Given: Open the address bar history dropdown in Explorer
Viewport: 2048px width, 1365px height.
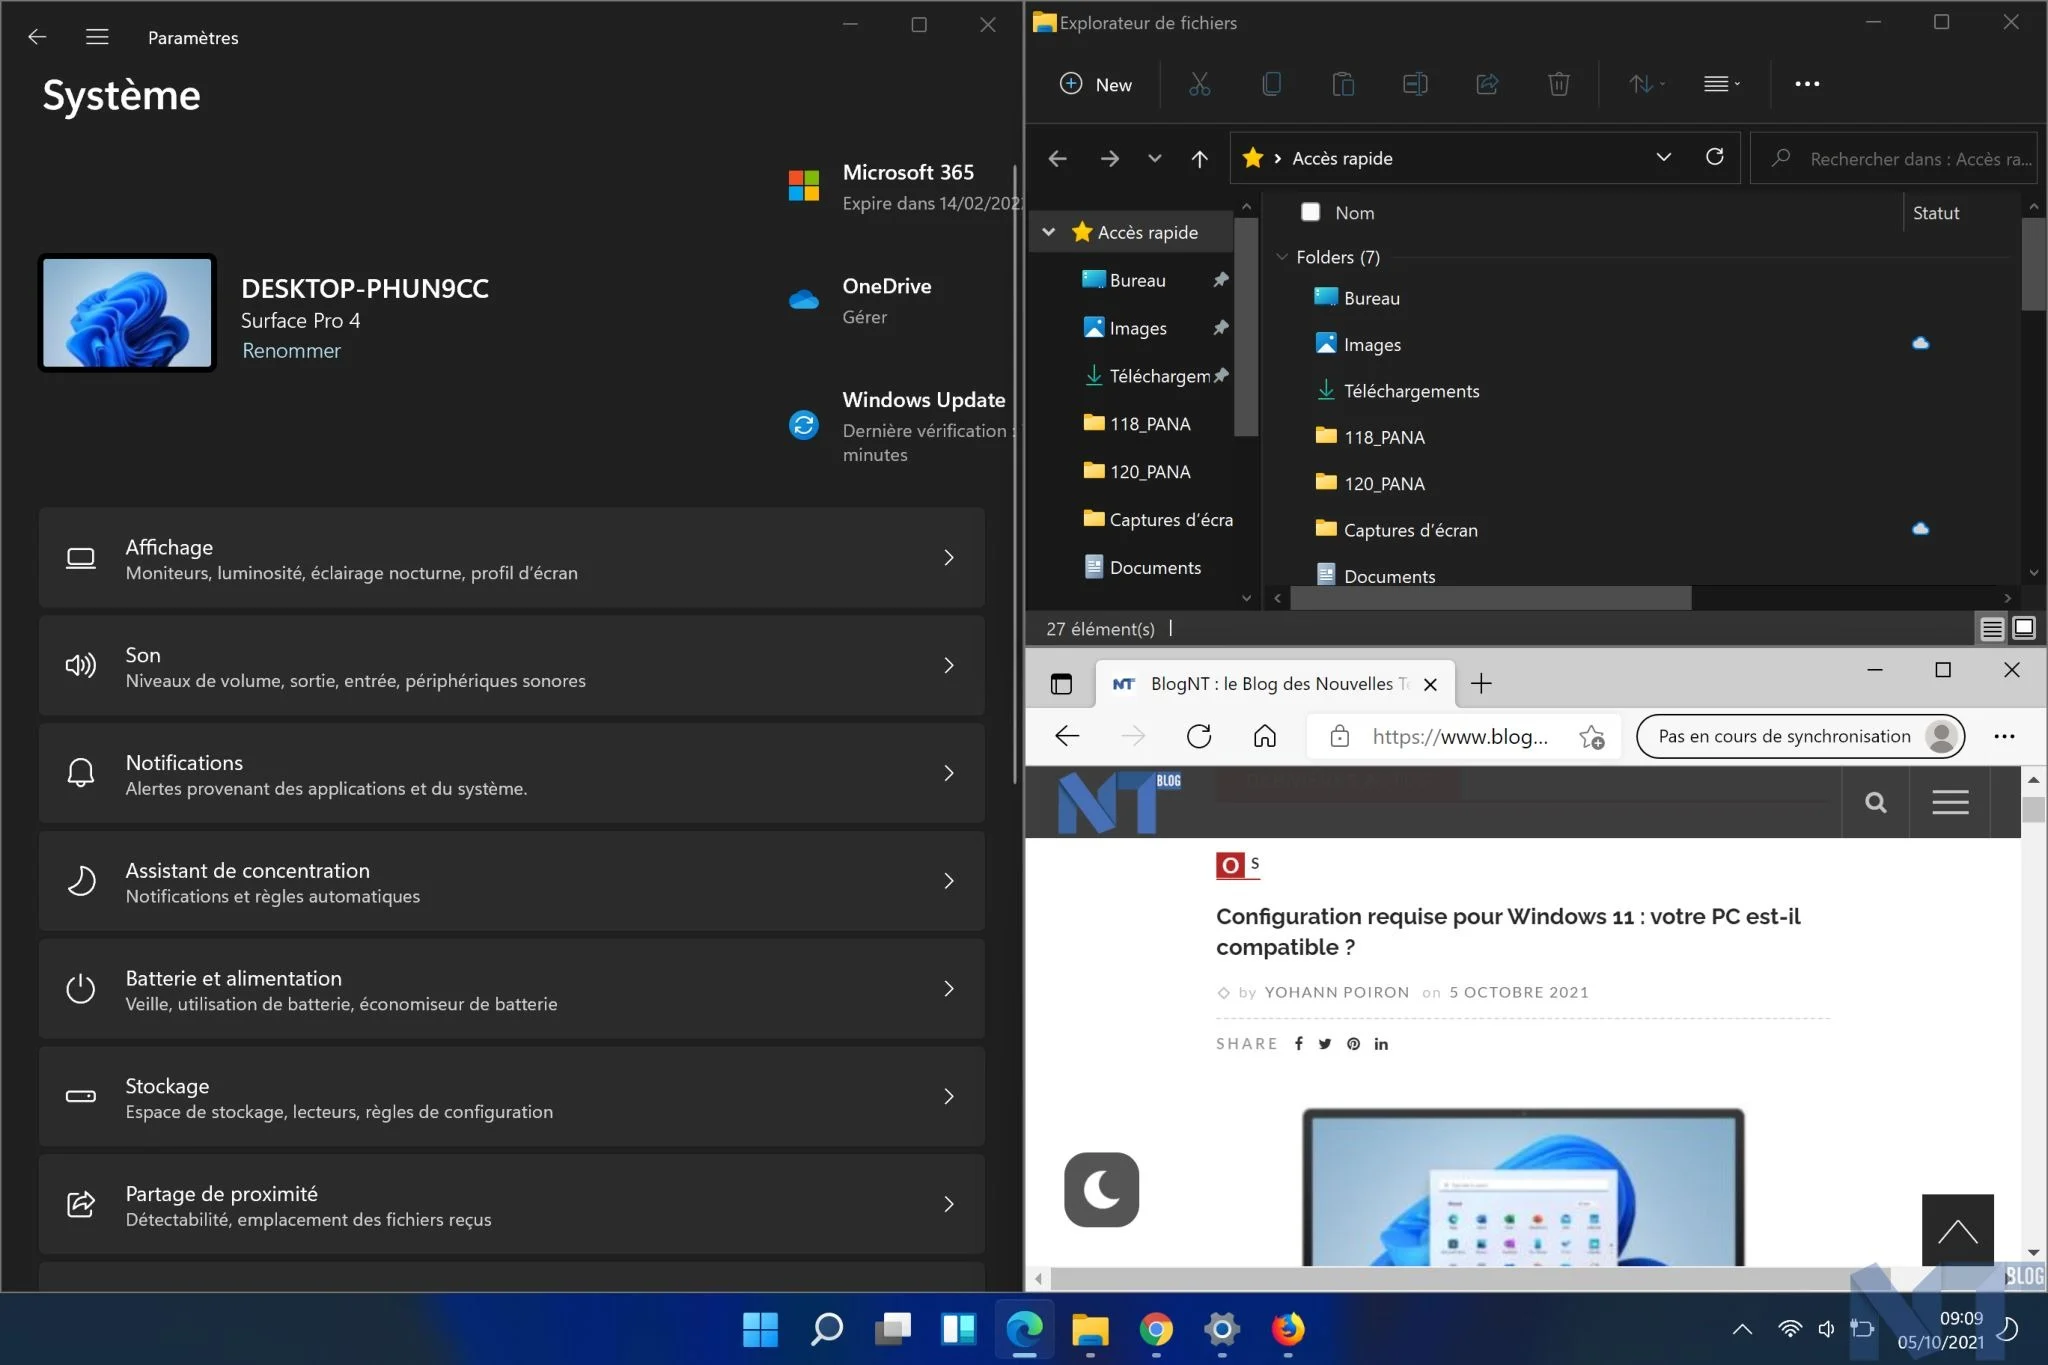Looking at the screenshot, I should pyautogui.click(x=1663, y=157).
